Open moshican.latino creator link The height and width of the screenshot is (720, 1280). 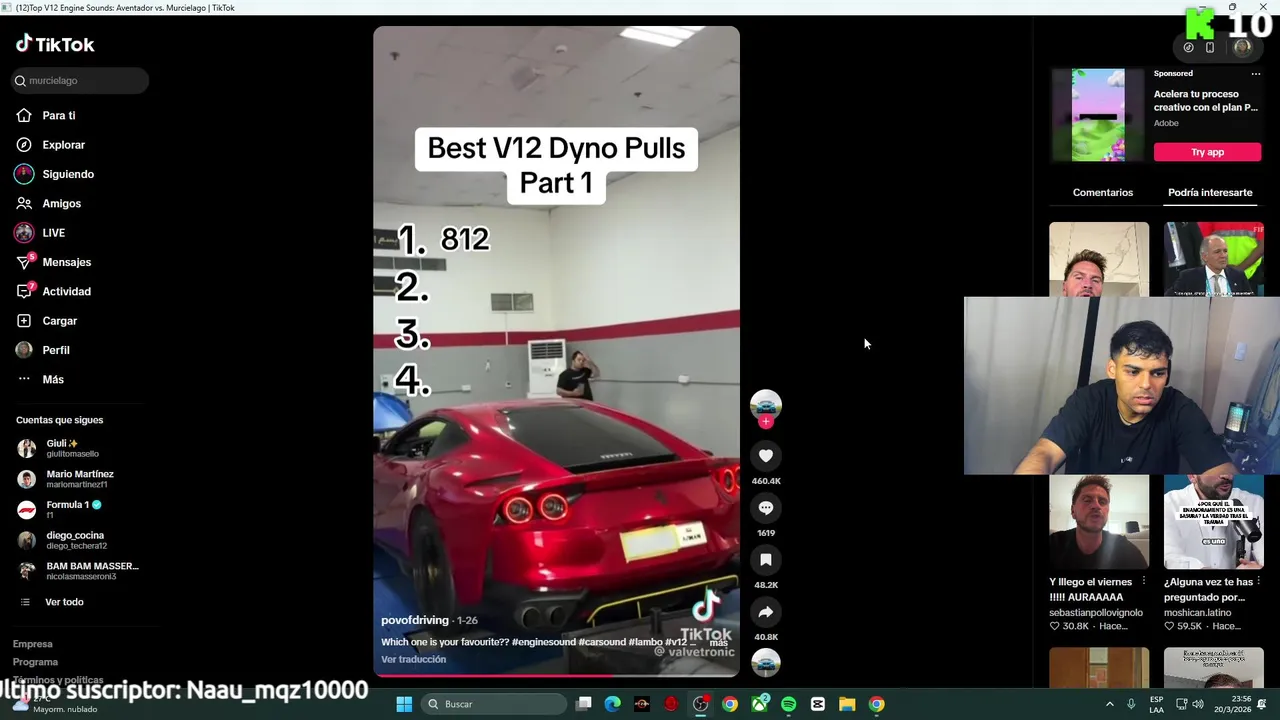[x=1197, y=612]
